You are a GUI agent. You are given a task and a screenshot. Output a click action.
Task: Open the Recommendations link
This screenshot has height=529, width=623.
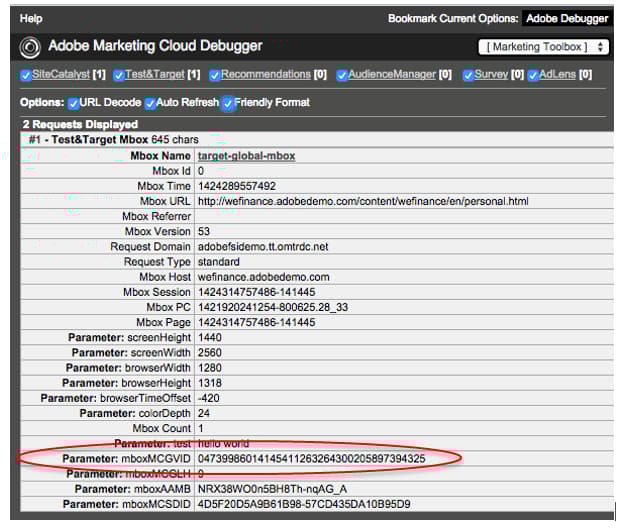point(266,74)
